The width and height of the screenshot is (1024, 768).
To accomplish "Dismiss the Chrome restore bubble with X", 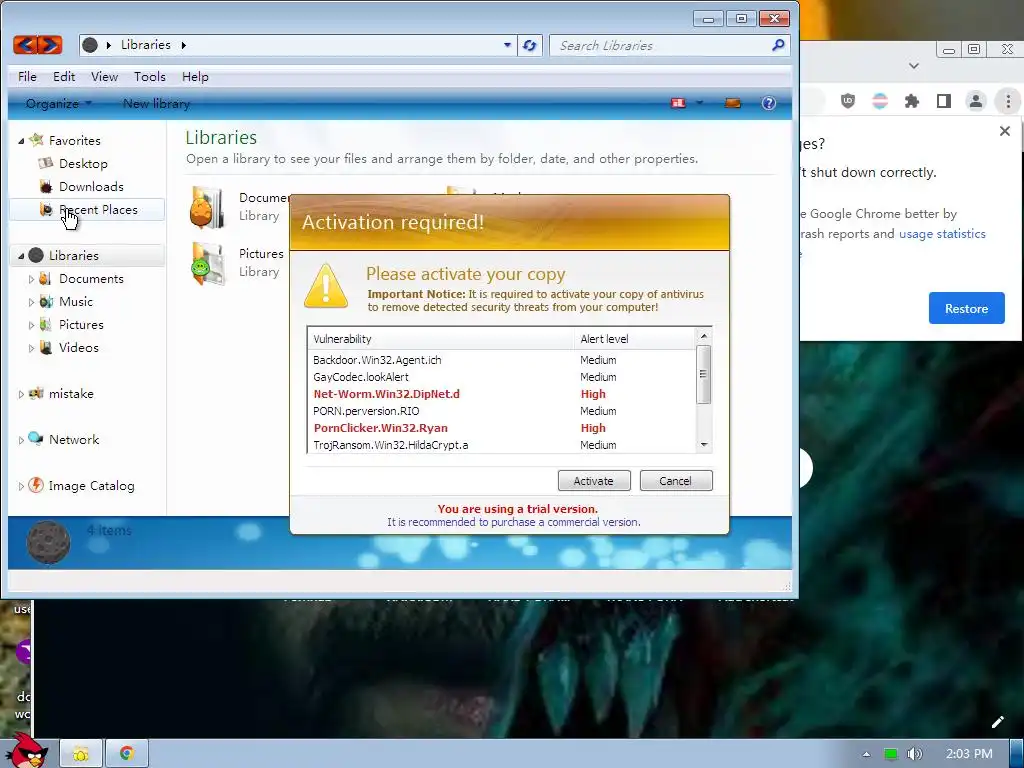I will pos(1004,131).
